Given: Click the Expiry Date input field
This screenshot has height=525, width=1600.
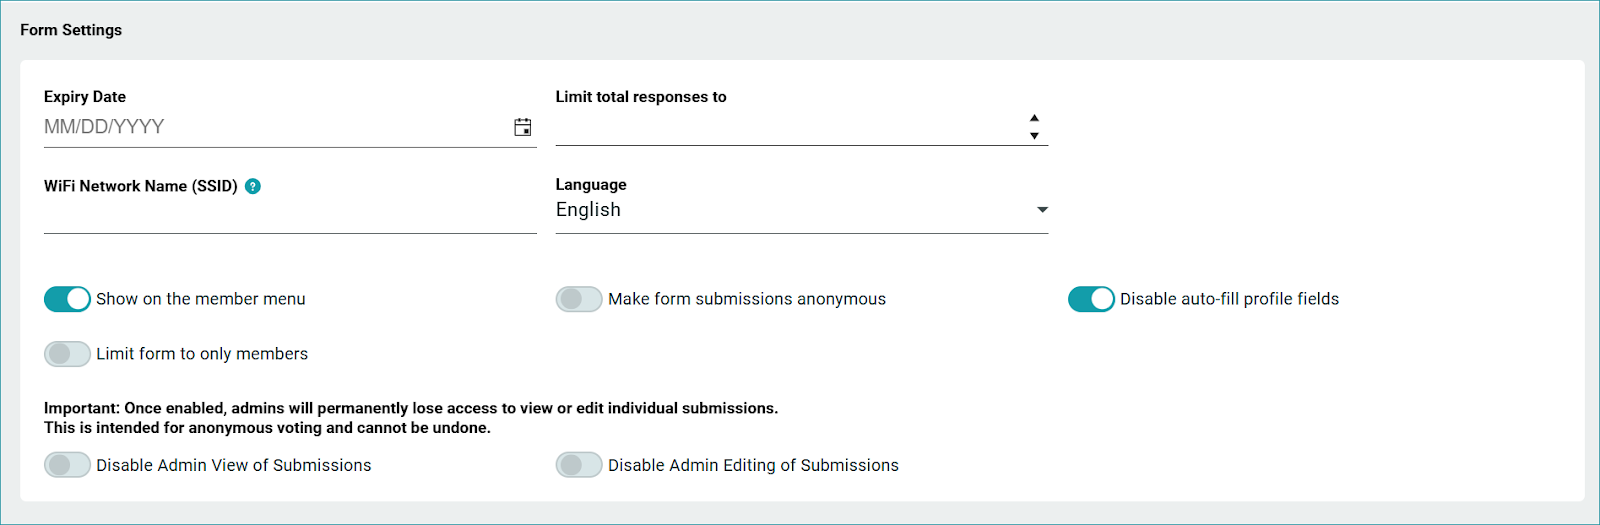Looking at the screenshot, I should point(270,127).
